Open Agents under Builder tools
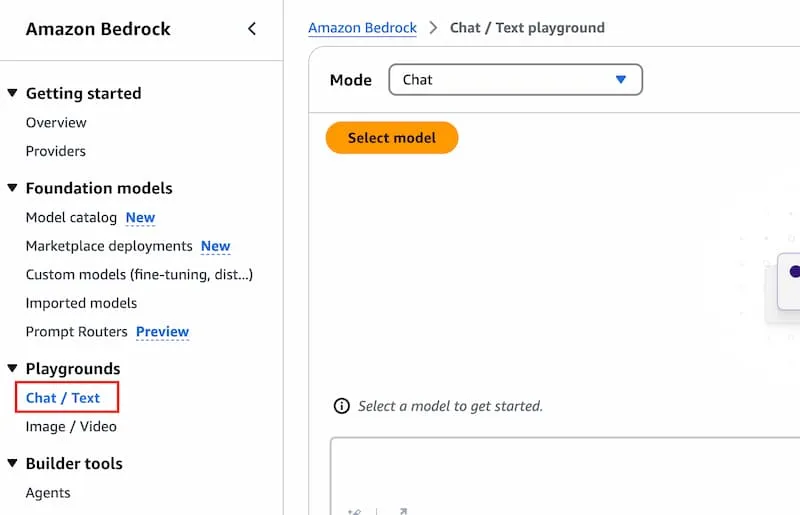Viewport: 800px width, 515px height. tap(48, 493)
